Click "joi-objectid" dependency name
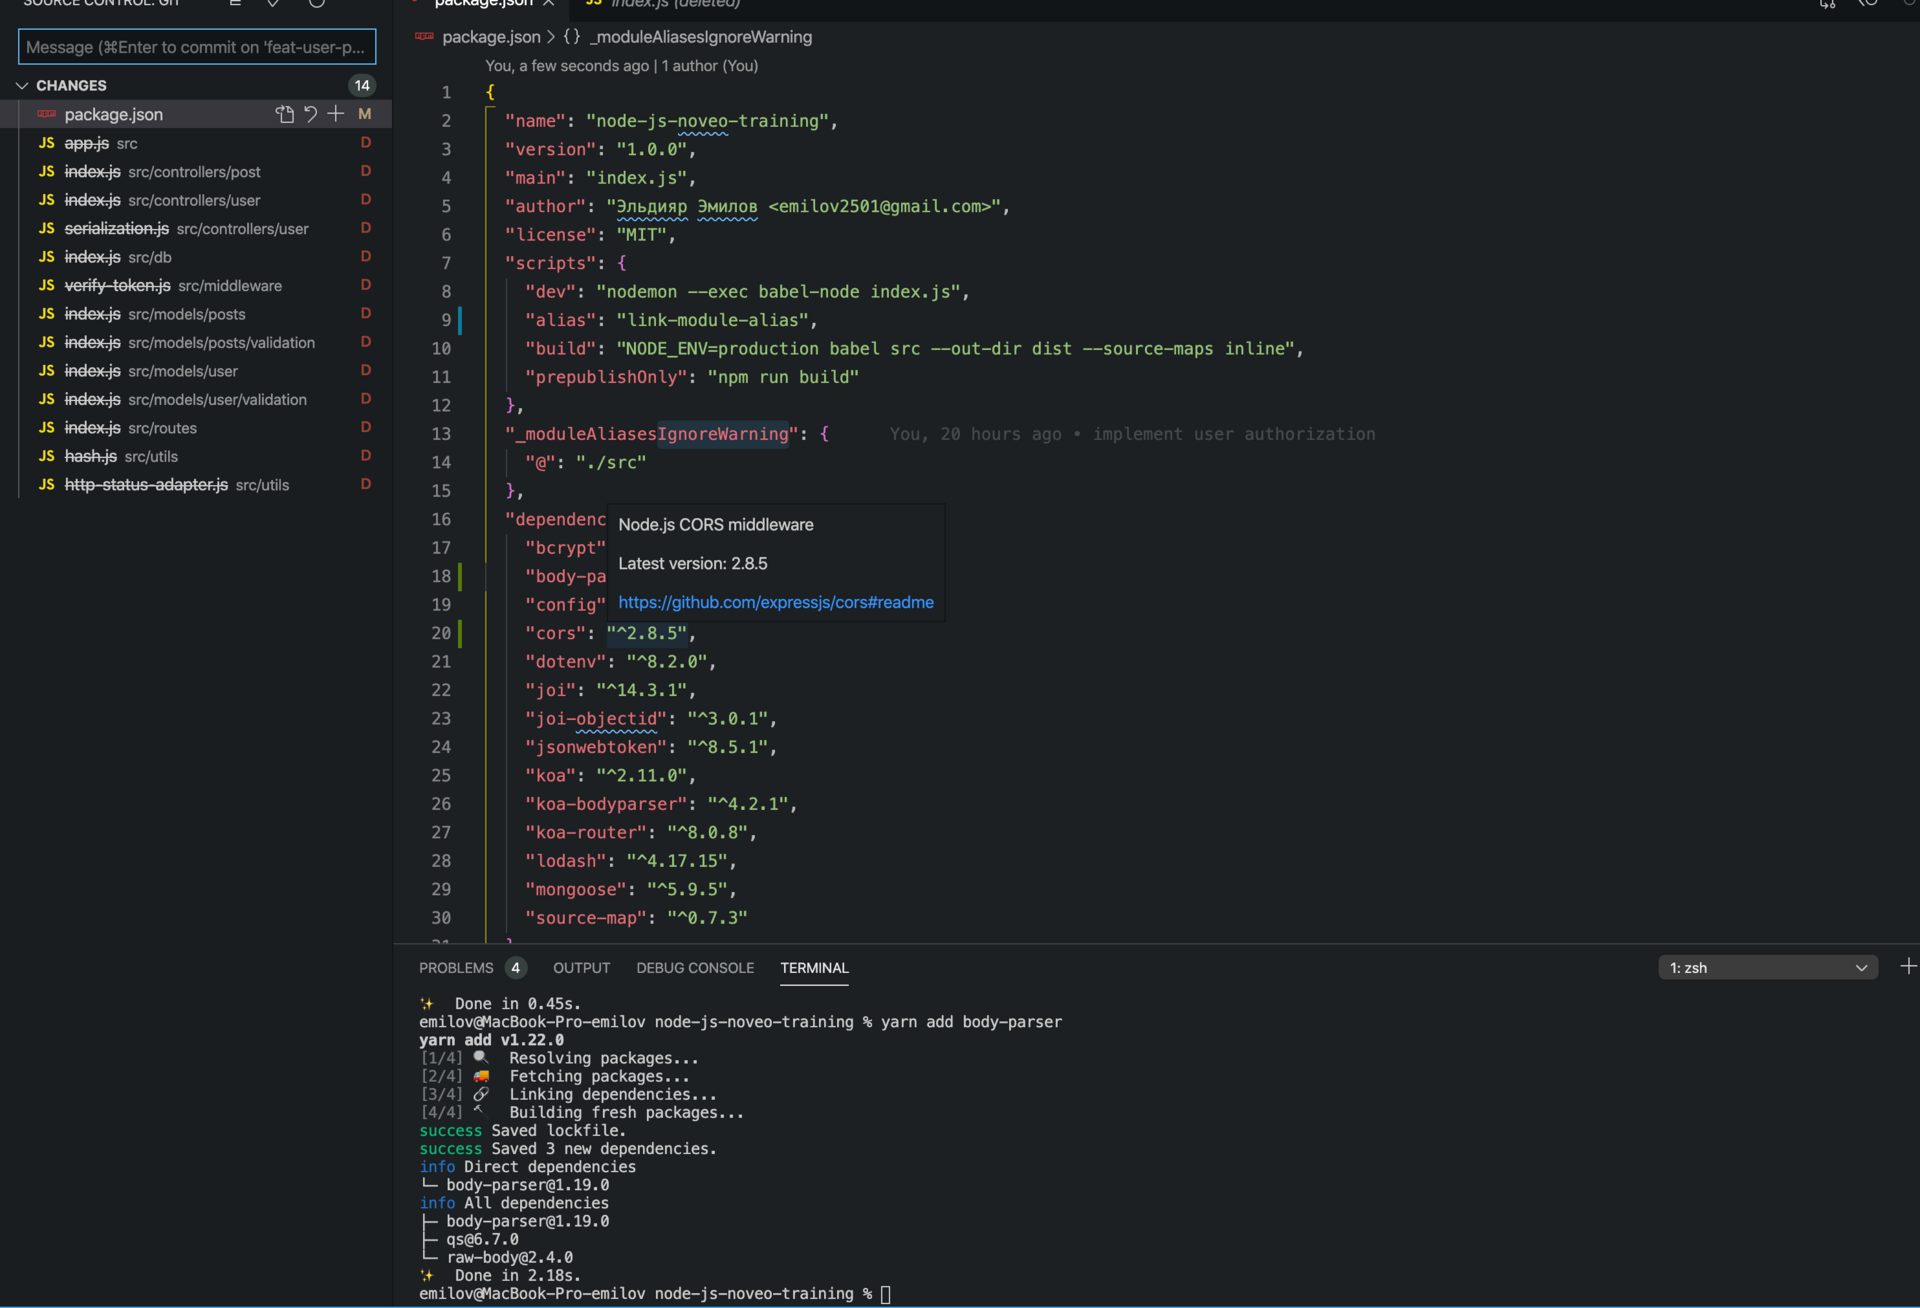Image resolution: width=1920 pixels, height=1308 pixels. (x=596, y=718)
